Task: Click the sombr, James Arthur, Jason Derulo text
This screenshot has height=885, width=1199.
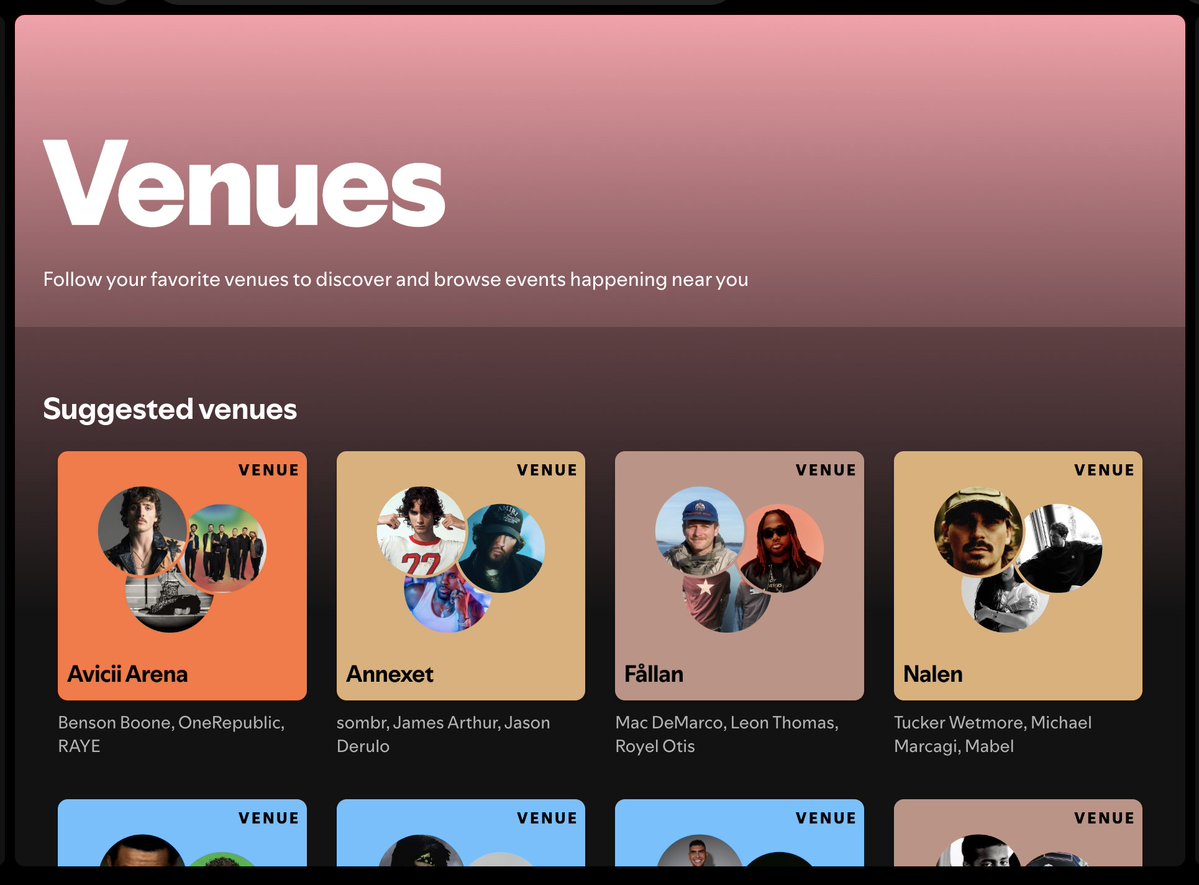Action: point(444,734)
